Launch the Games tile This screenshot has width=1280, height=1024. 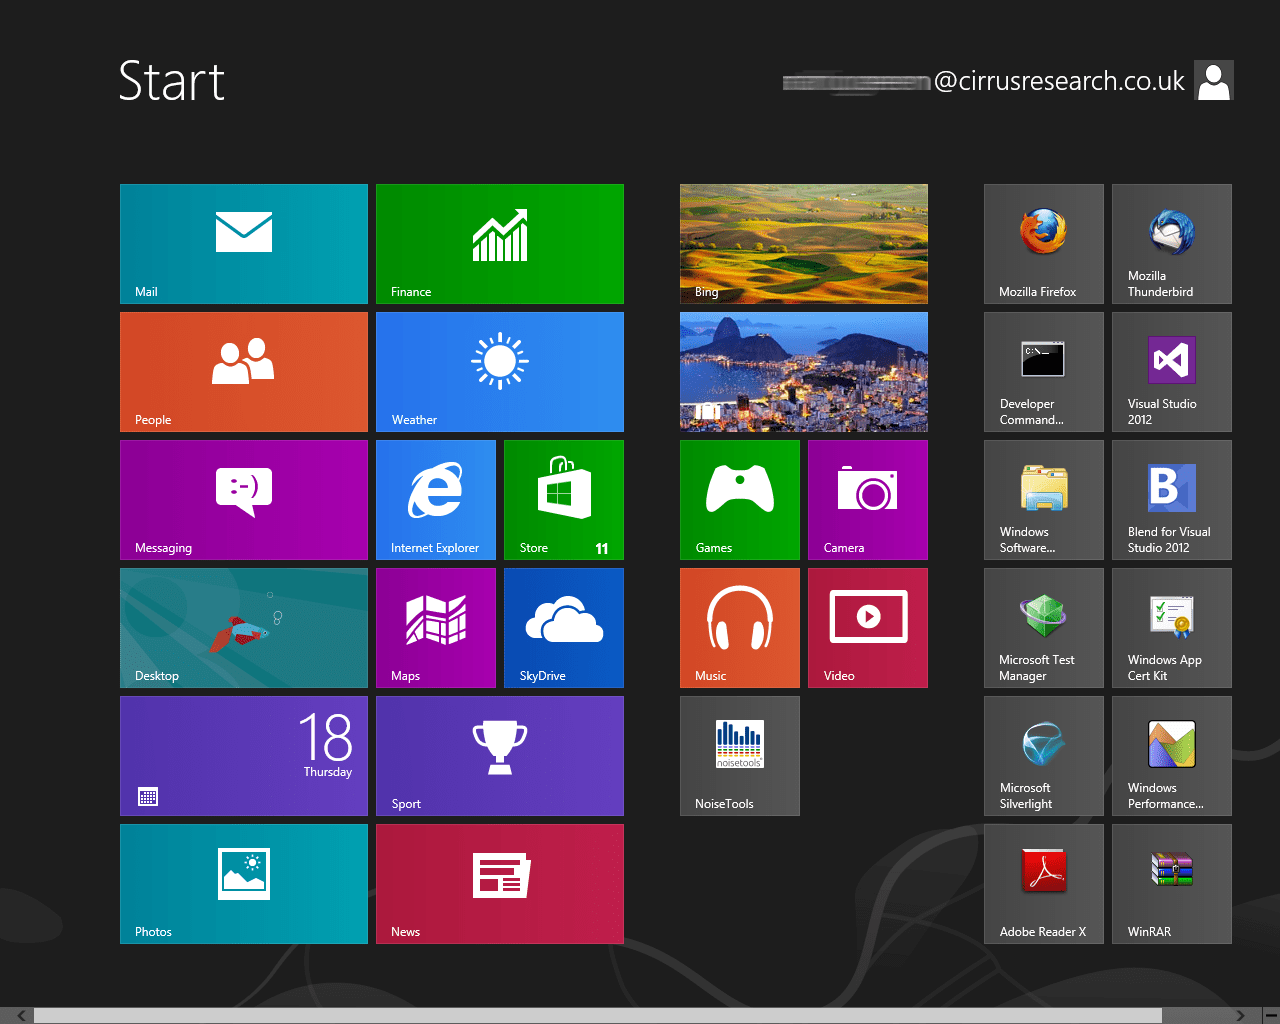tap(740, 500)
